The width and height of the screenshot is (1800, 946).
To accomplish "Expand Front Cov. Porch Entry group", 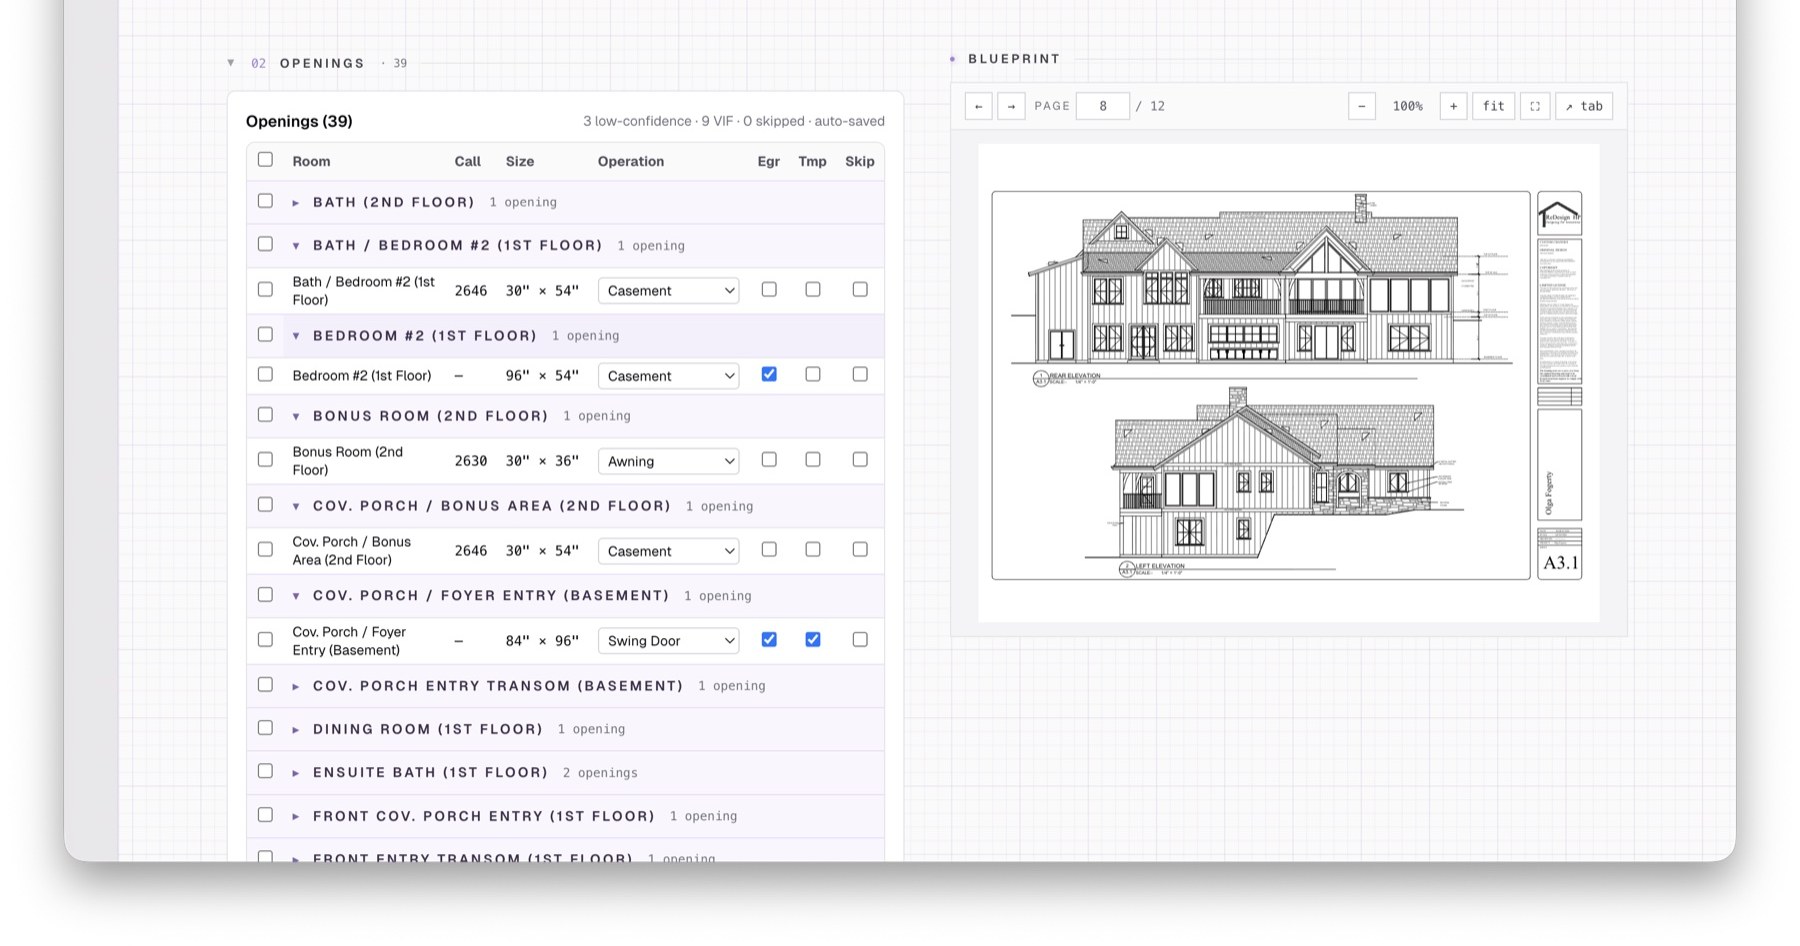I will [296, 817].
